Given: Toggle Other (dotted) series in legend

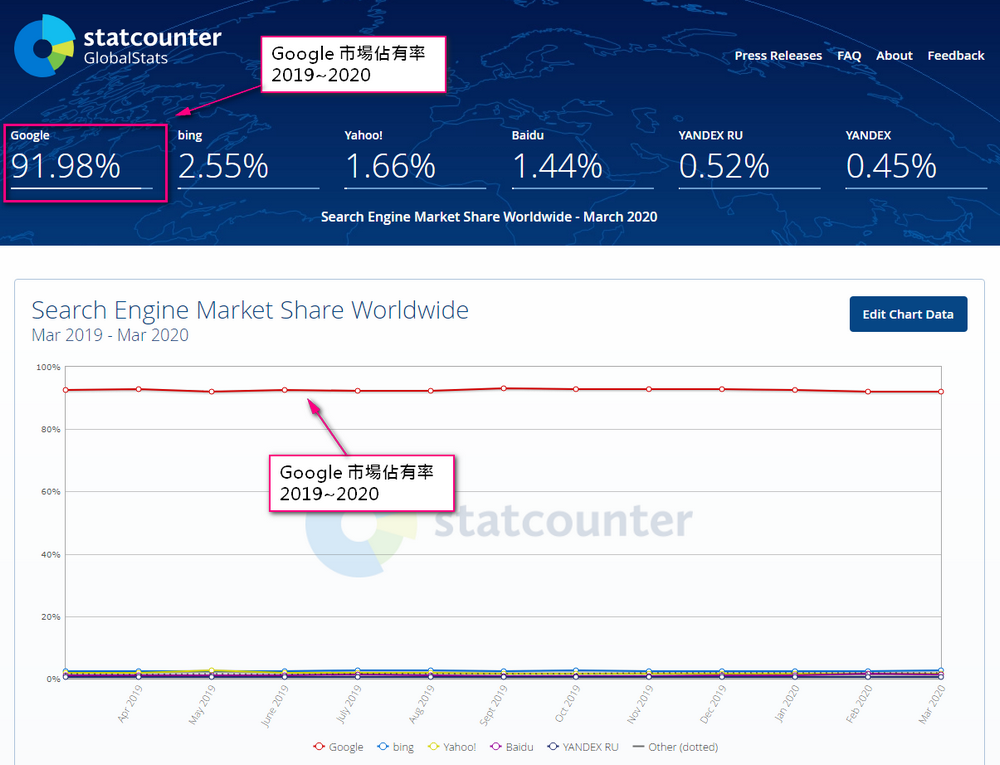Looking at the screenshot, I should [x=675, y=747].
